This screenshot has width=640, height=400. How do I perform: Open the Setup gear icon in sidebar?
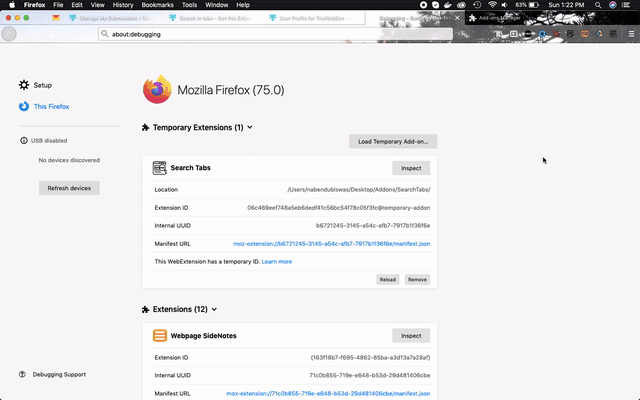coord(24,85)
